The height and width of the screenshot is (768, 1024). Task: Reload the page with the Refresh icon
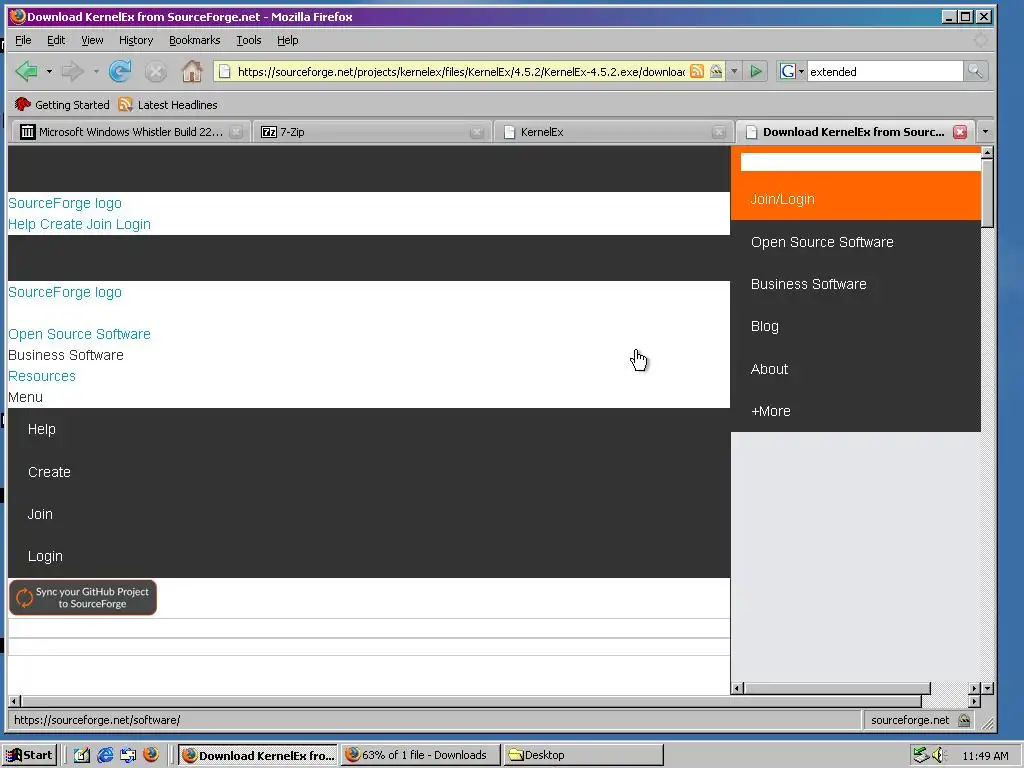(x=120, y=71)
